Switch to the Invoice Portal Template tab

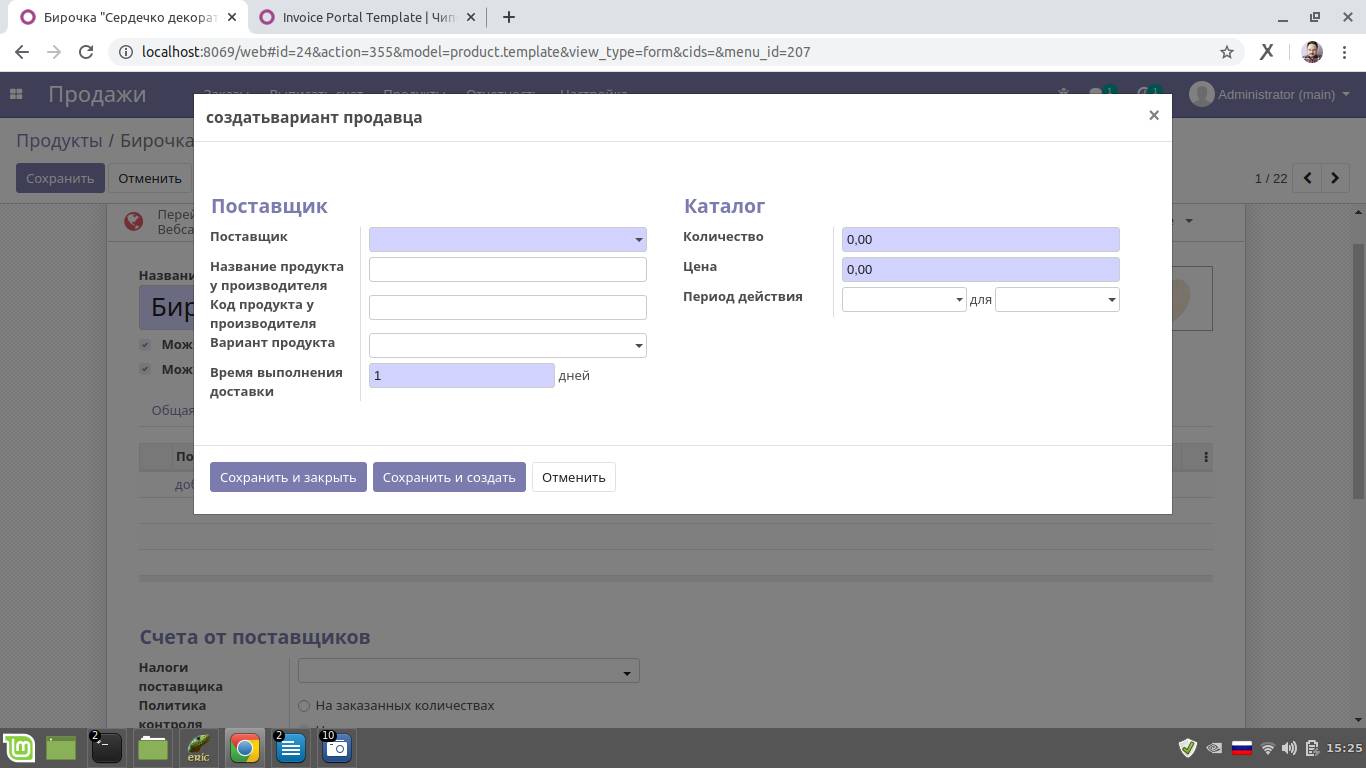[366, 17]
